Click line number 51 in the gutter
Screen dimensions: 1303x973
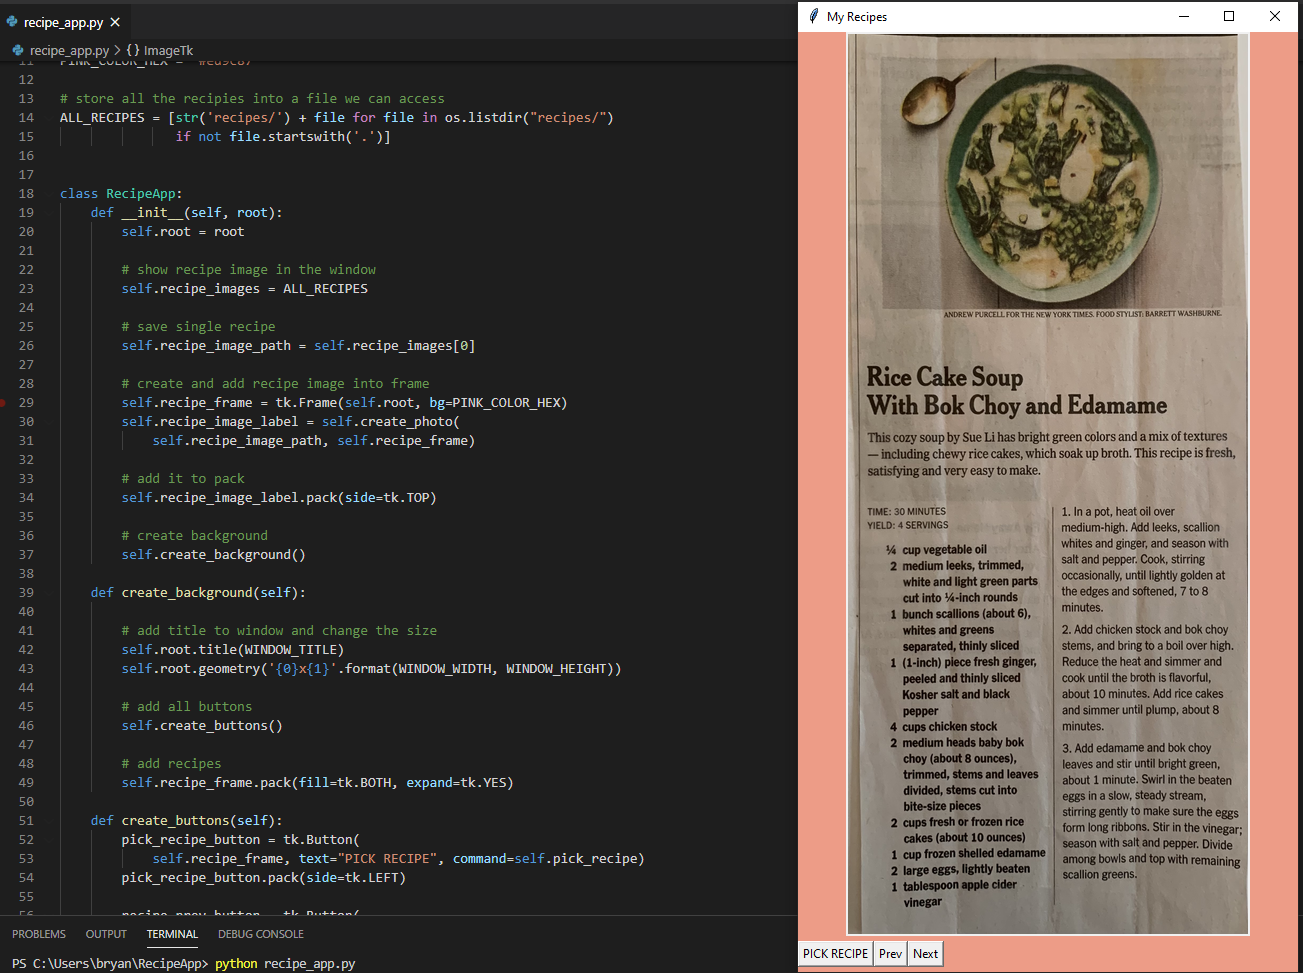pyautogui.click(x=26, y=821)
